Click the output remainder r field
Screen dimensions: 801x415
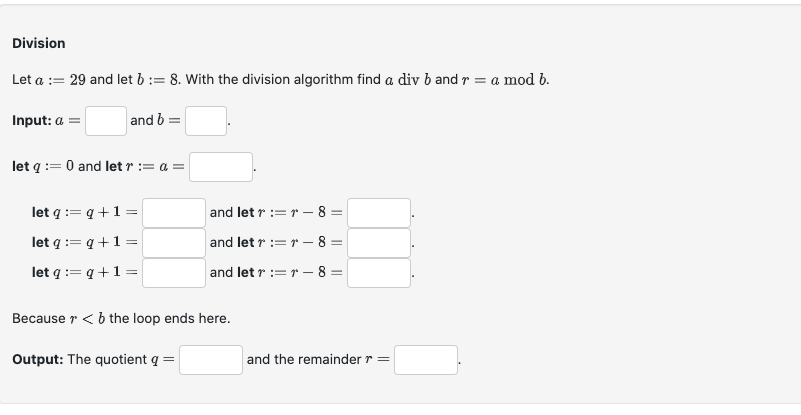tap(426, 360)
